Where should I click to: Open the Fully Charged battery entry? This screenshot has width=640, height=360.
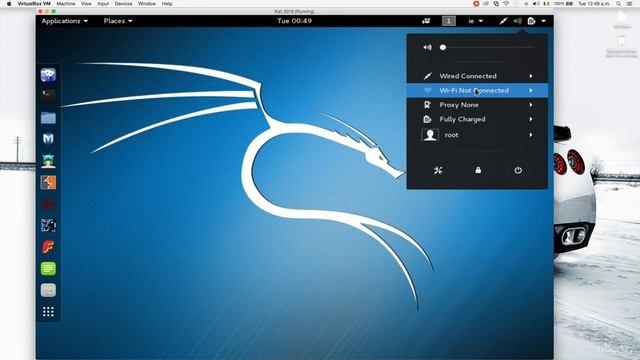477,119
